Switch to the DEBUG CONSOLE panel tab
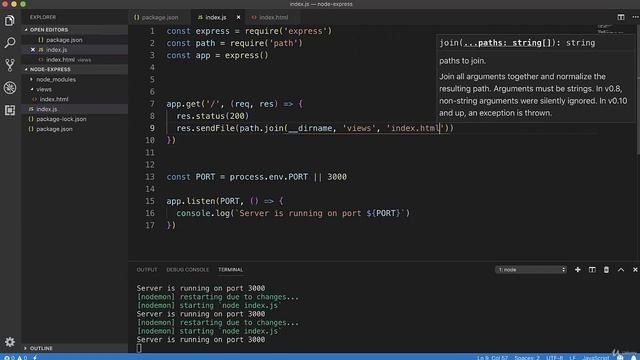 coord(187,269)
